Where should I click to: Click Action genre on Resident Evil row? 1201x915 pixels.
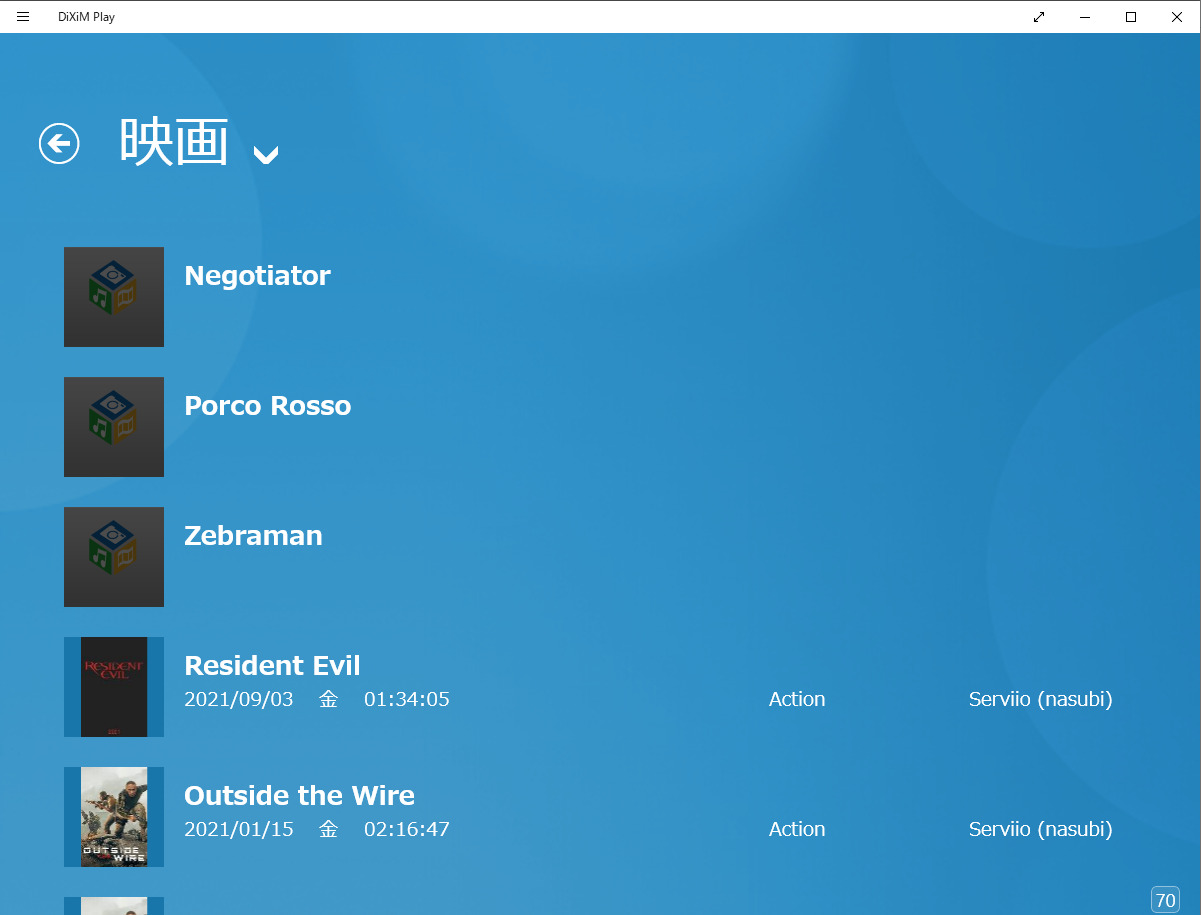[x=797, y=699]
